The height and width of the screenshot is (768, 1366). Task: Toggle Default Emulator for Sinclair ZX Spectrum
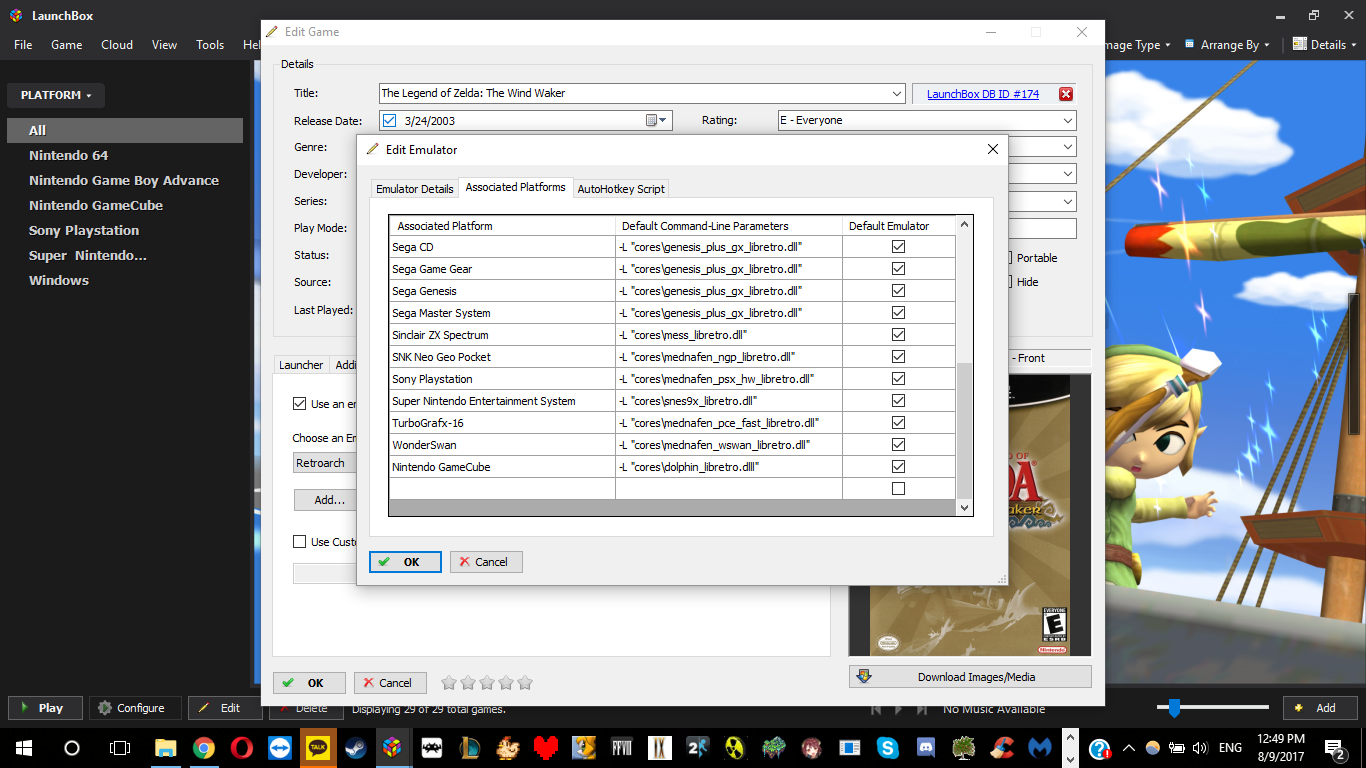898,335
